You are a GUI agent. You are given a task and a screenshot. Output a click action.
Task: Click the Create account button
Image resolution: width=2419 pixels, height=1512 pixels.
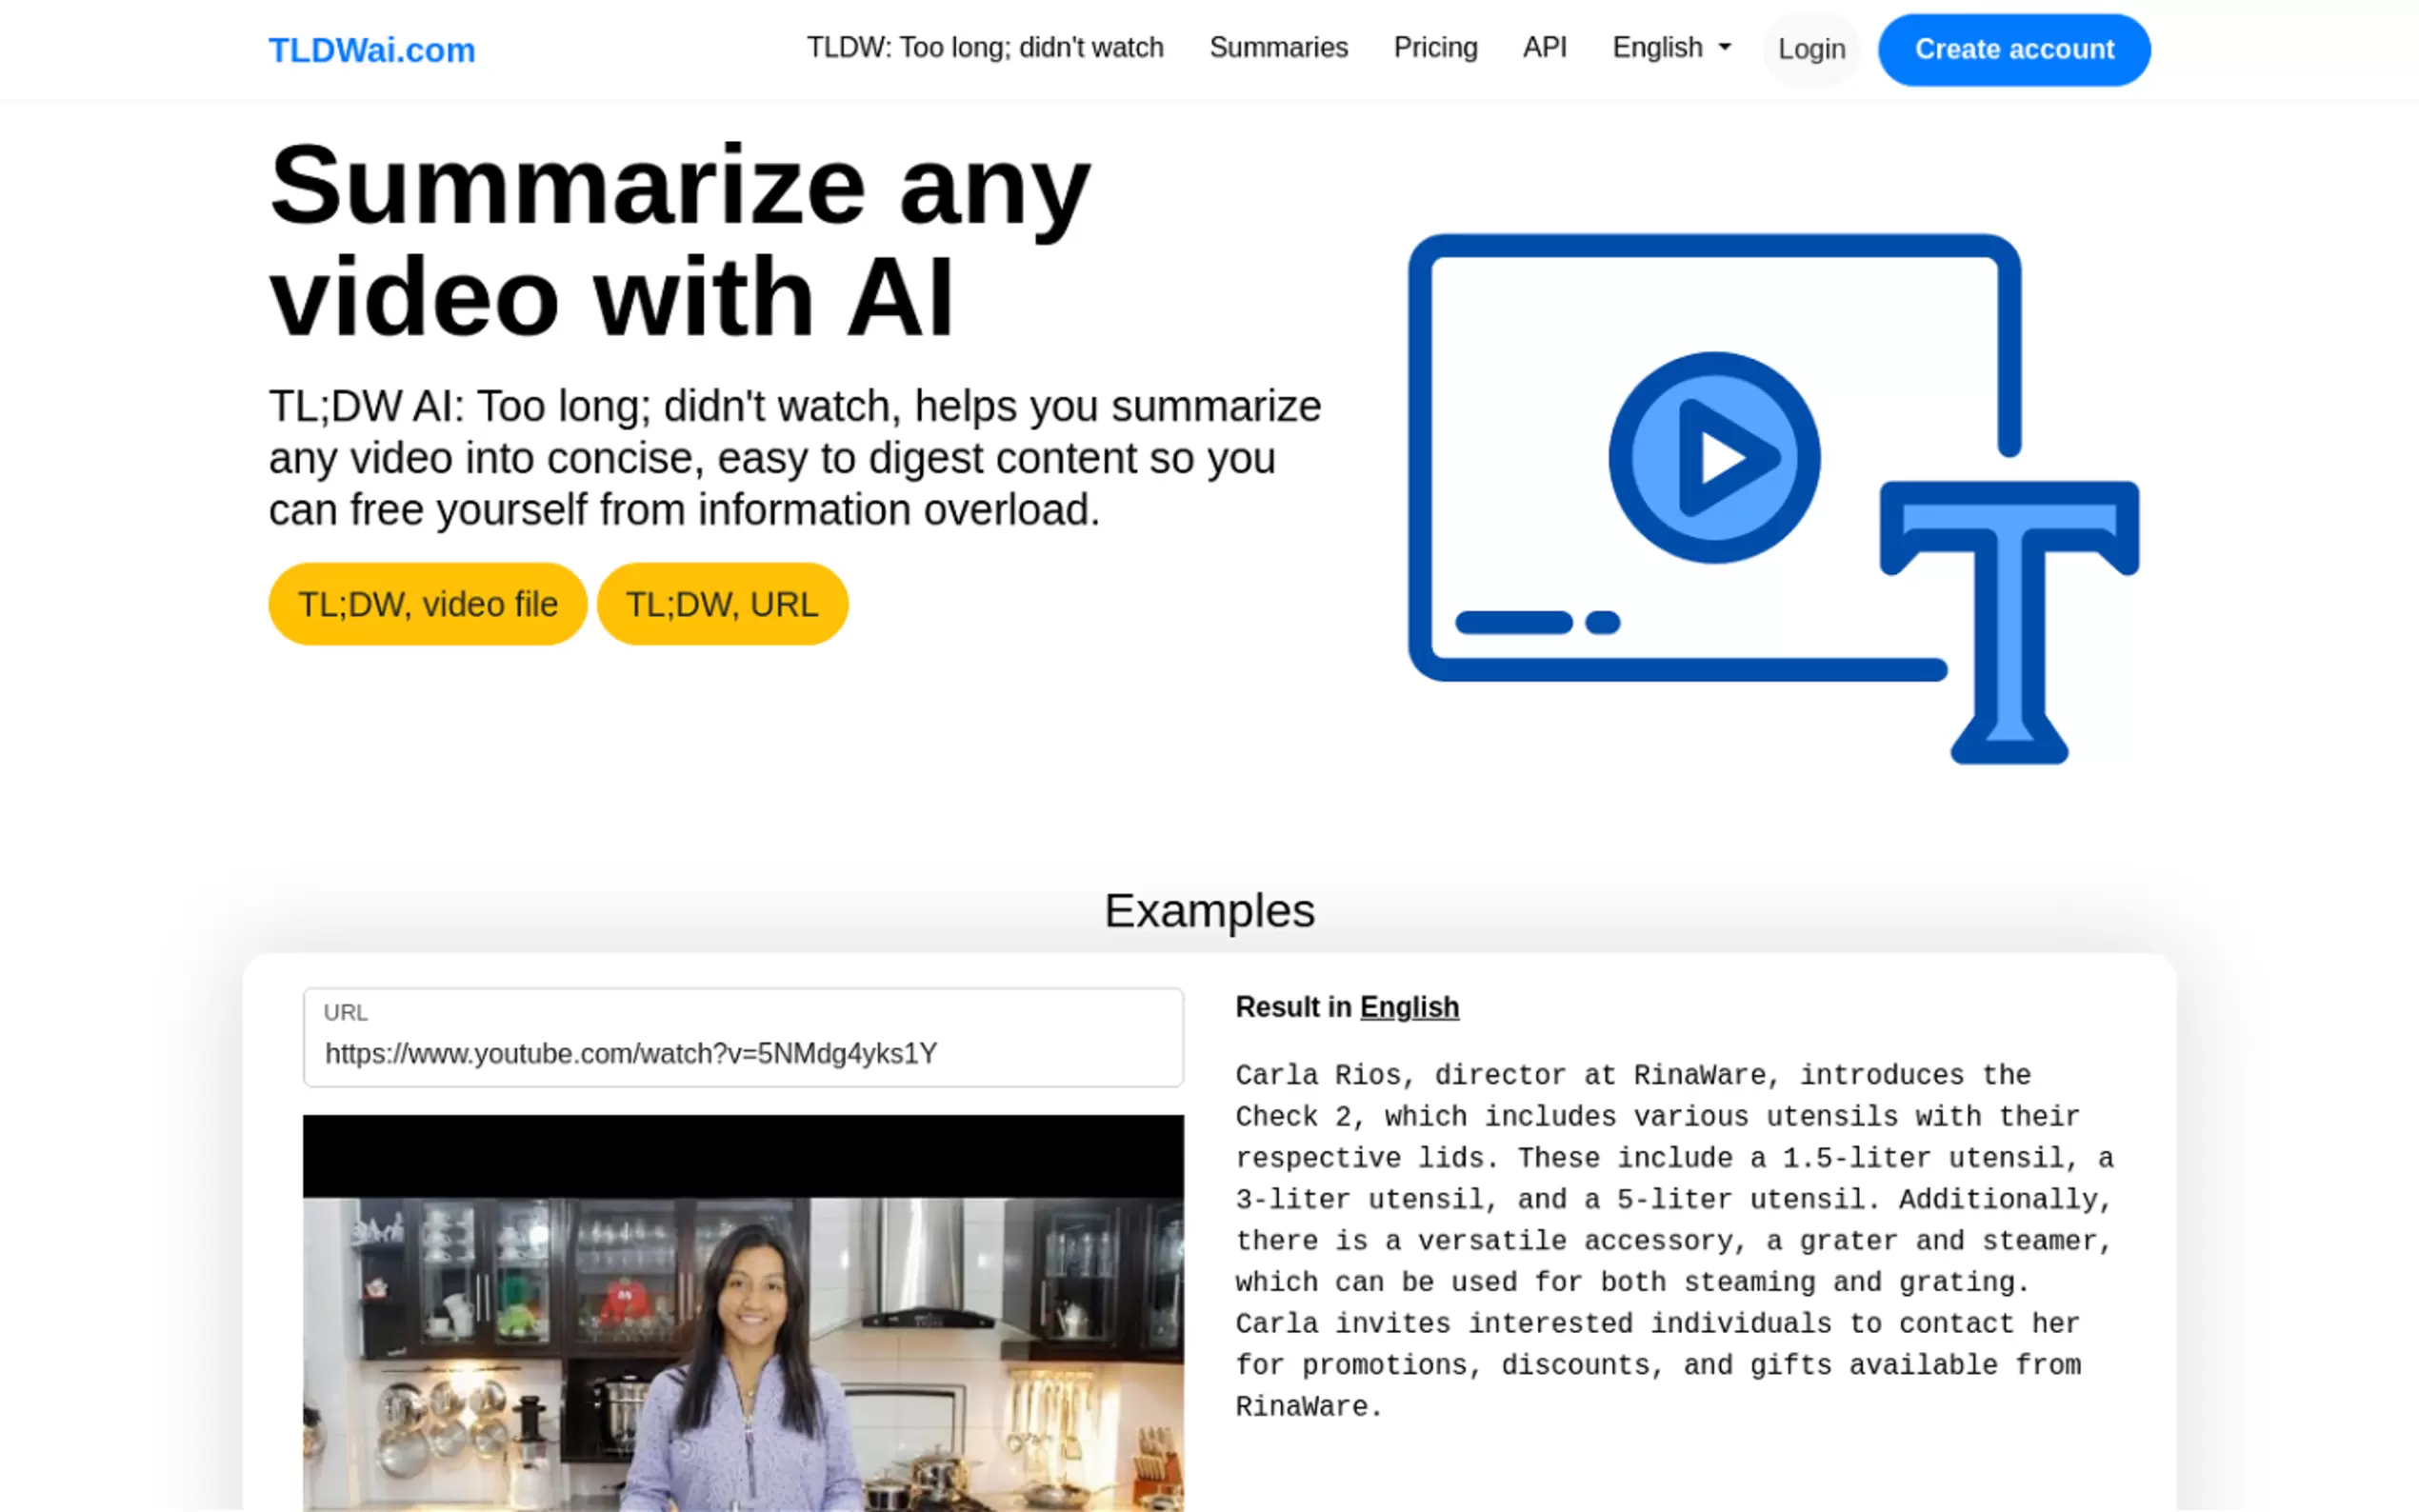pyautogui.click(x=2013, y=50)
